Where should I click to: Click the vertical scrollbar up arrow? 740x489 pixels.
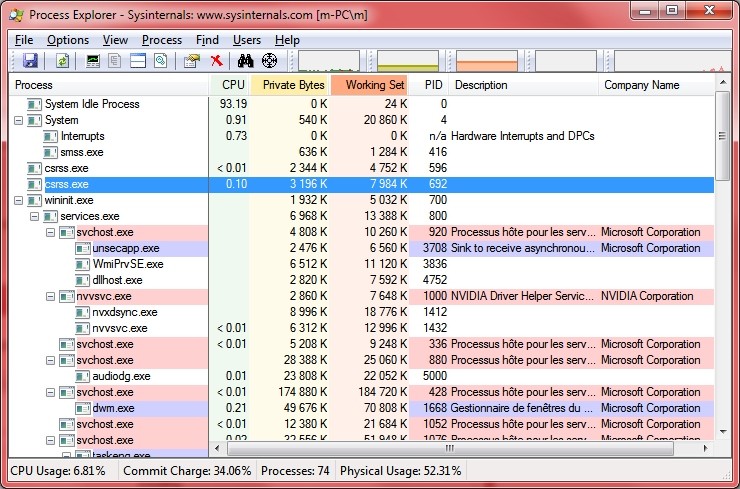[723, 83]
